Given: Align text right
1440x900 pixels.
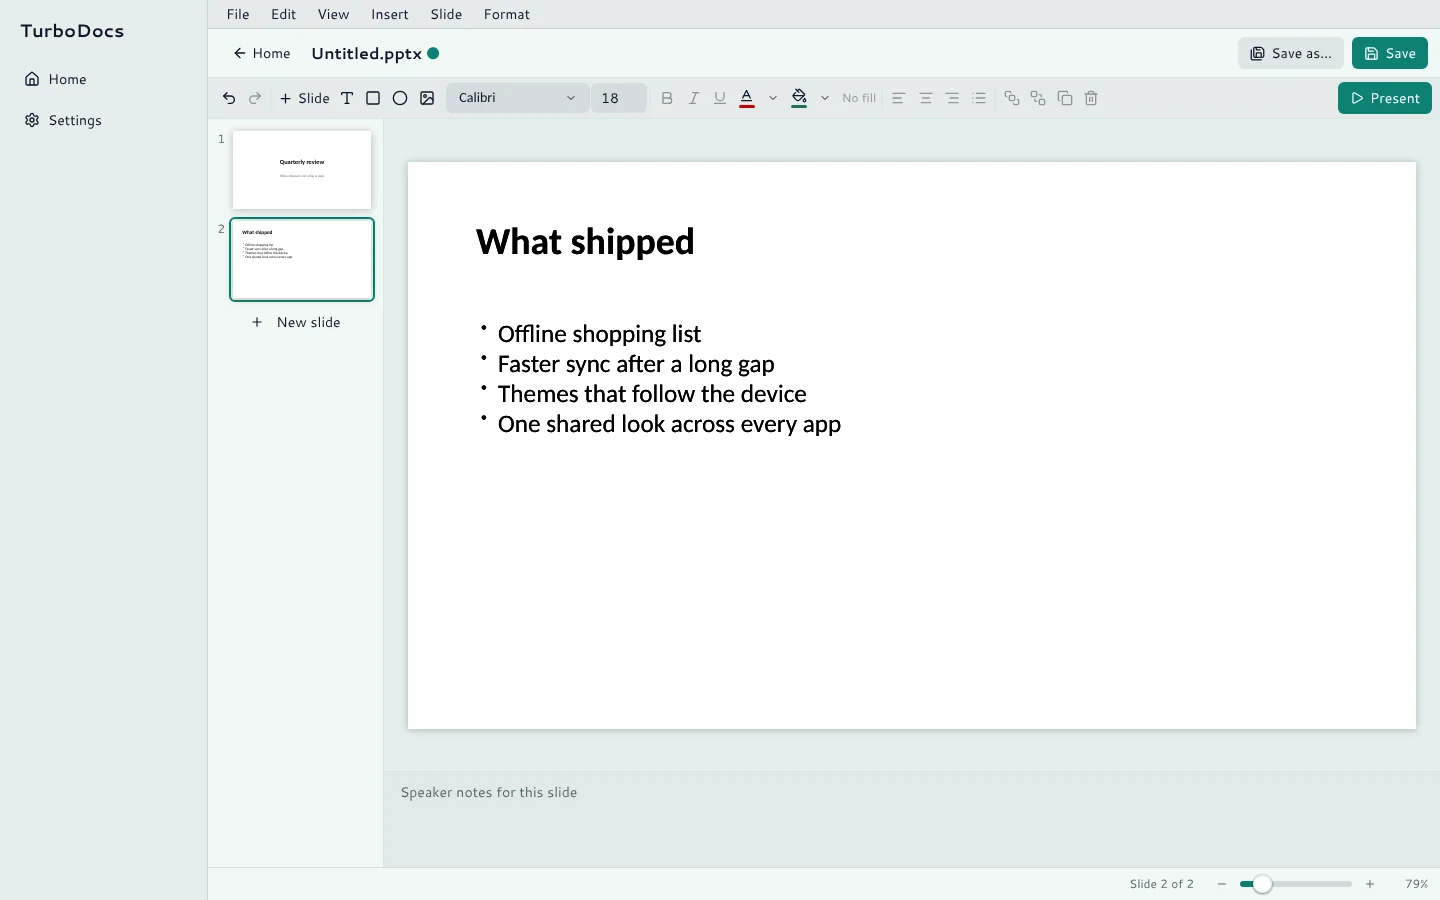Looking at the screenshot, I should (953, 98).
